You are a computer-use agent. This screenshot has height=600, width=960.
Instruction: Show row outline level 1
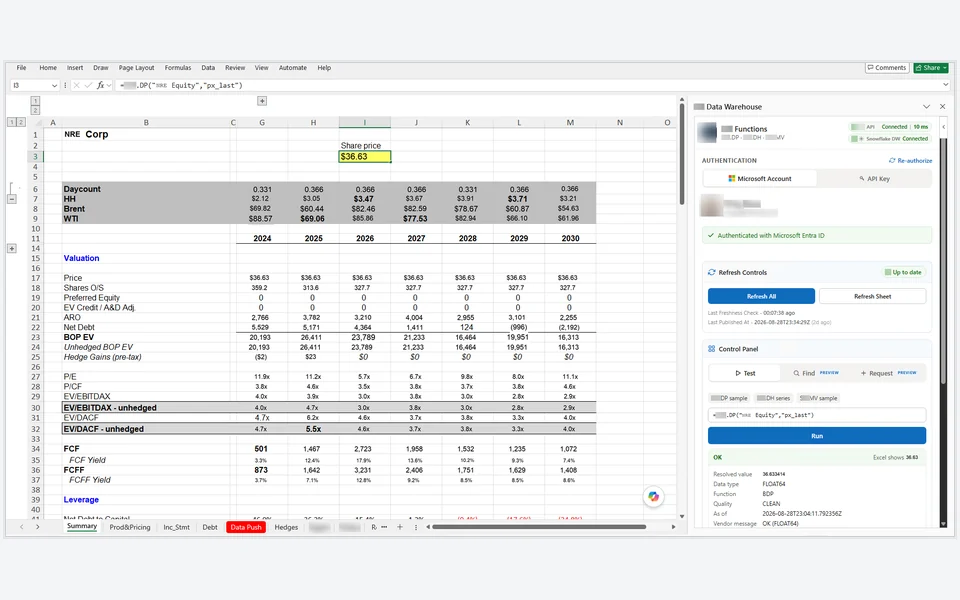[12, 122]
